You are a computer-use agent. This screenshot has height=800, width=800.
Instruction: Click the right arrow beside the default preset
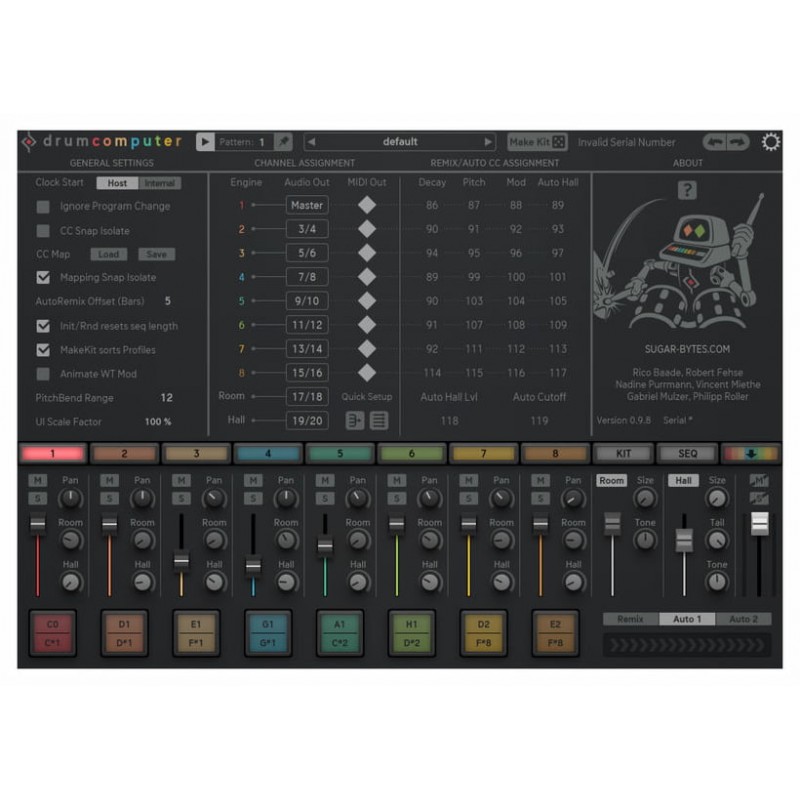489,141
